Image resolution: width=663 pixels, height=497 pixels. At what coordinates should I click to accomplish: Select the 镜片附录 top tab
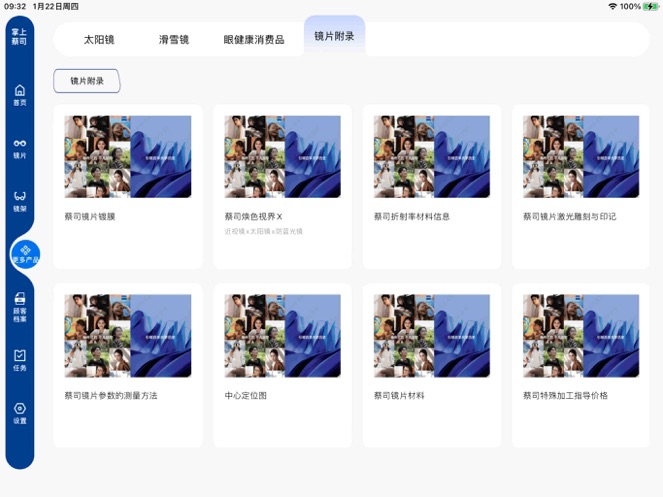click(x=334, y=36)
